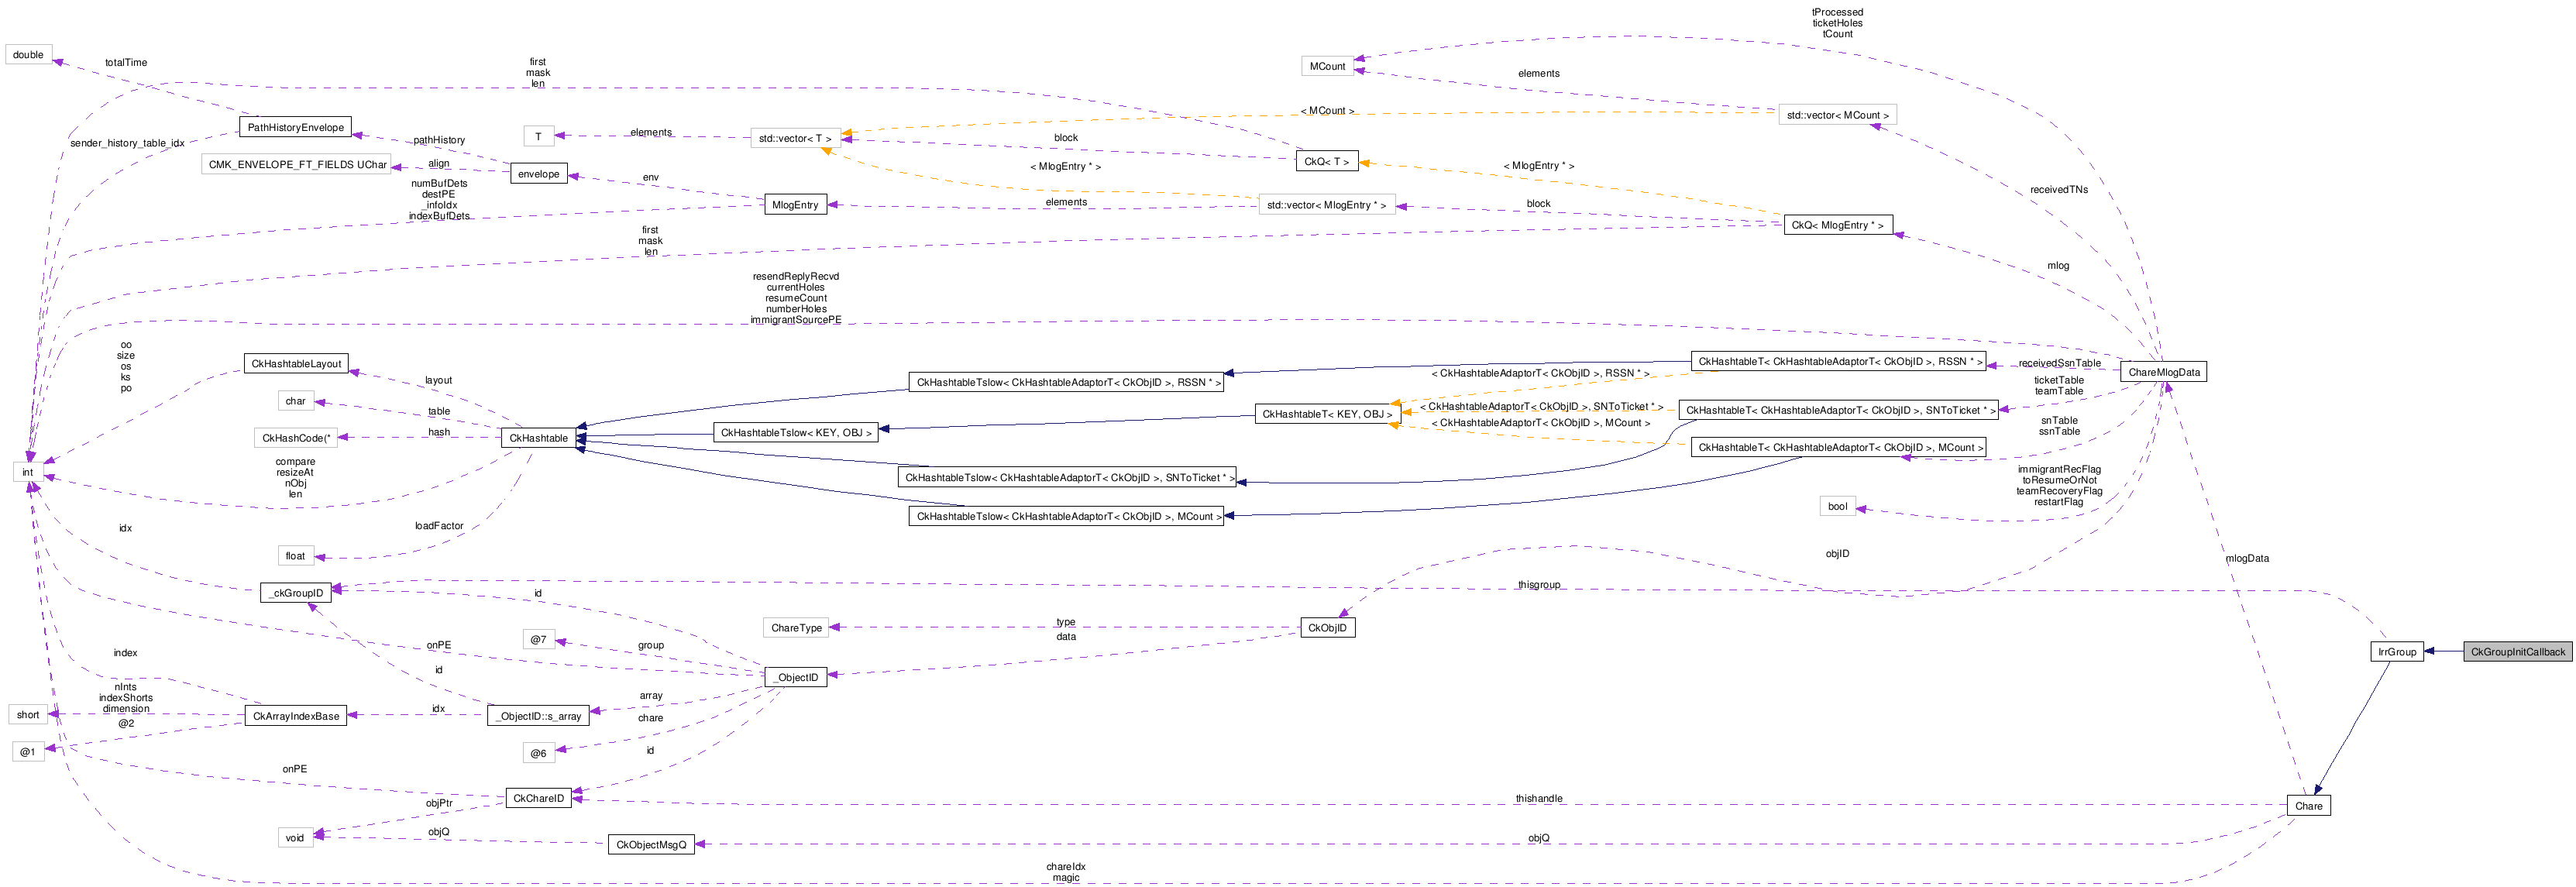Image resolution: width=2576 pixels, height=887 pixels.
Task: Click the CkGroupInitCallback node
Action: (2517, 652)
